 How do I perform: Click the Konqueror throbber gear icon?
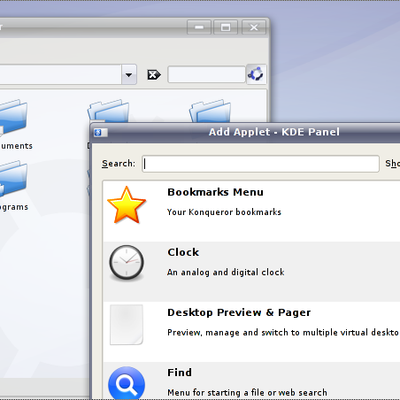click(x=256, y=74)
